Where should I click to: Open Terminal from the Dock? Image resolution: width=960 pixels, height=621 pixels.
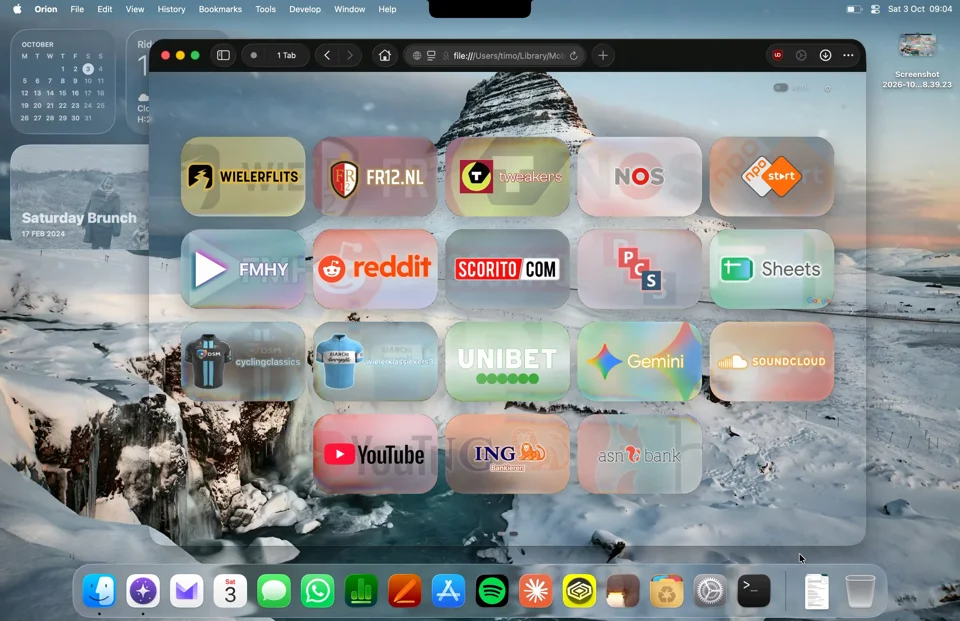[x=754, y=591]
